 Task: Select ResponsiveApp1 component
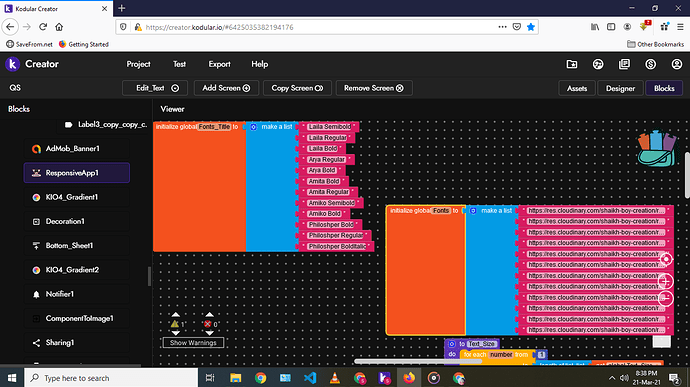77,173
